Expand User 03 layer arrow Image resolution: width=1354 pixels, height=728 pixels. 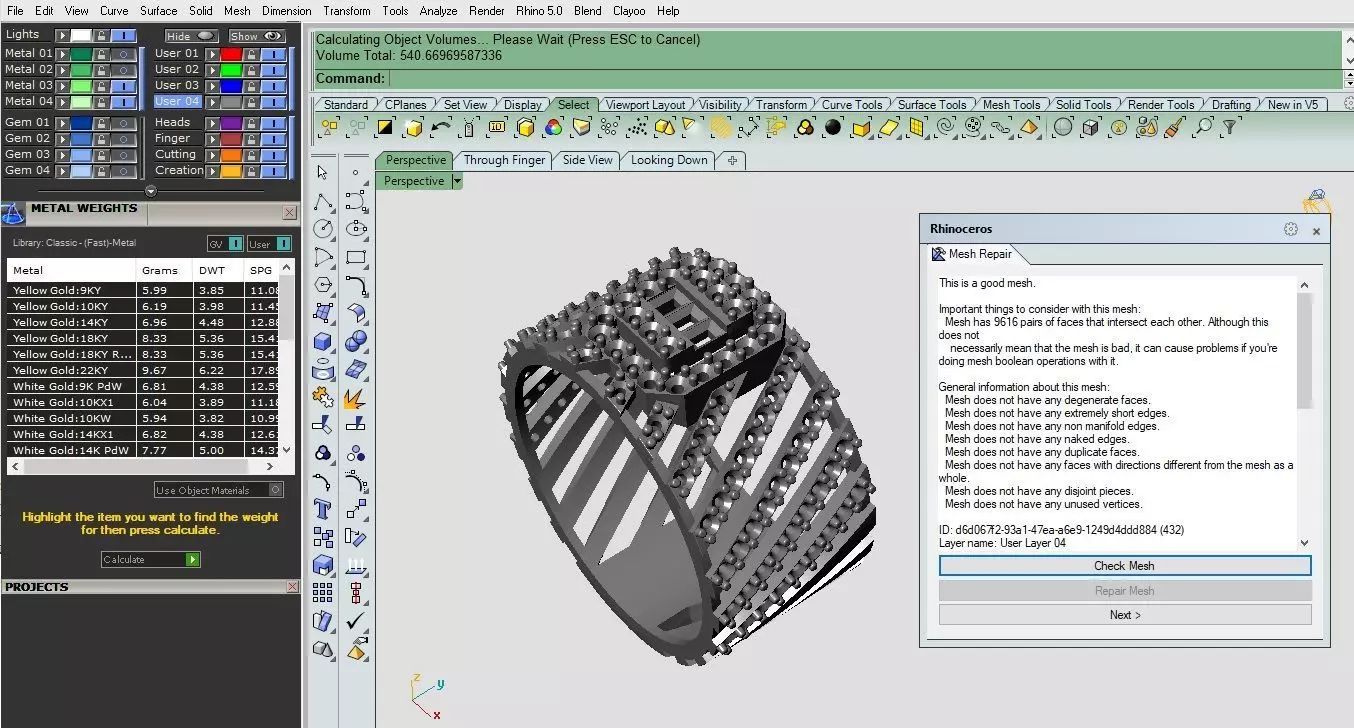[x=211, y=86]
